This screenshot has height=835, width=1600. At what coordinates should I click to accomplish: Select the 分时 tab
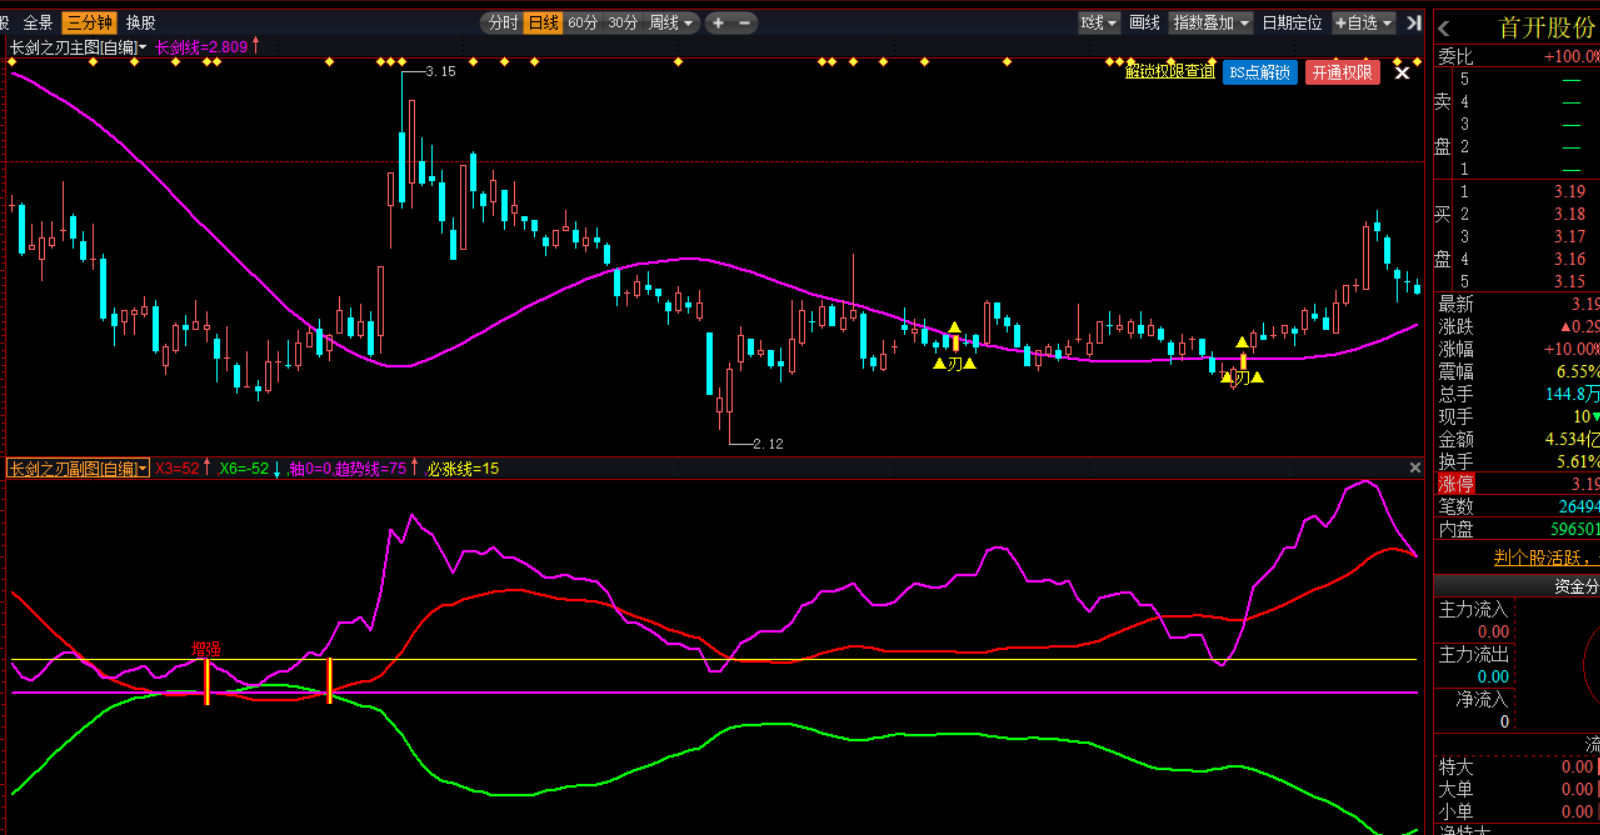[503, 23]
